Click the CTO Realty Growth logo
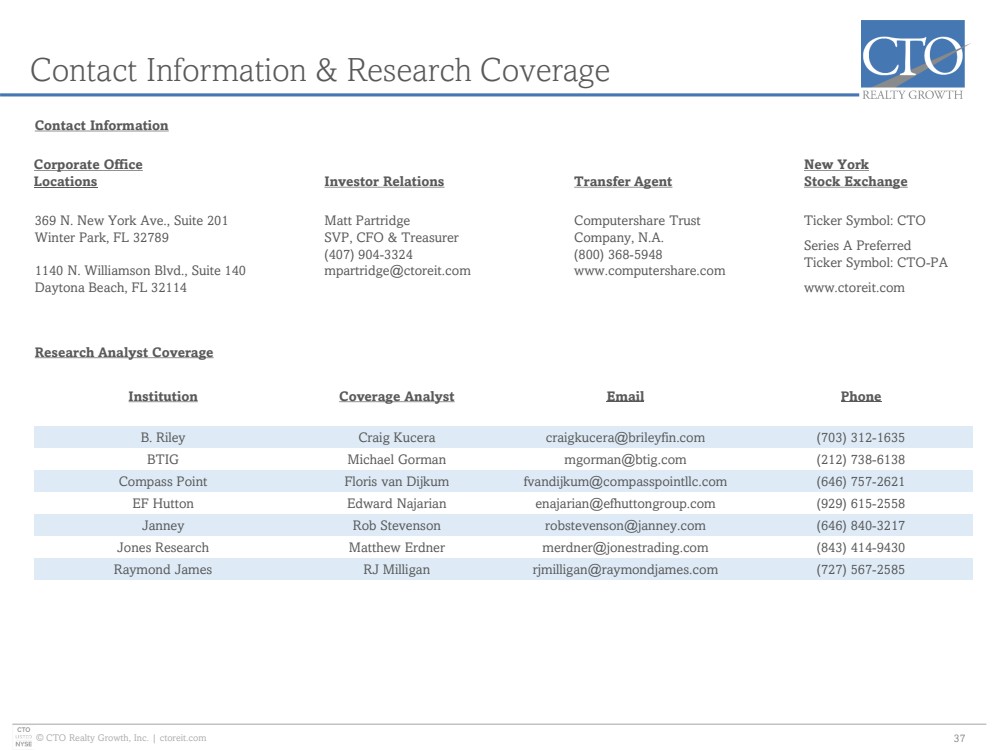Screen dimensions: 999x750 (912, 61)
